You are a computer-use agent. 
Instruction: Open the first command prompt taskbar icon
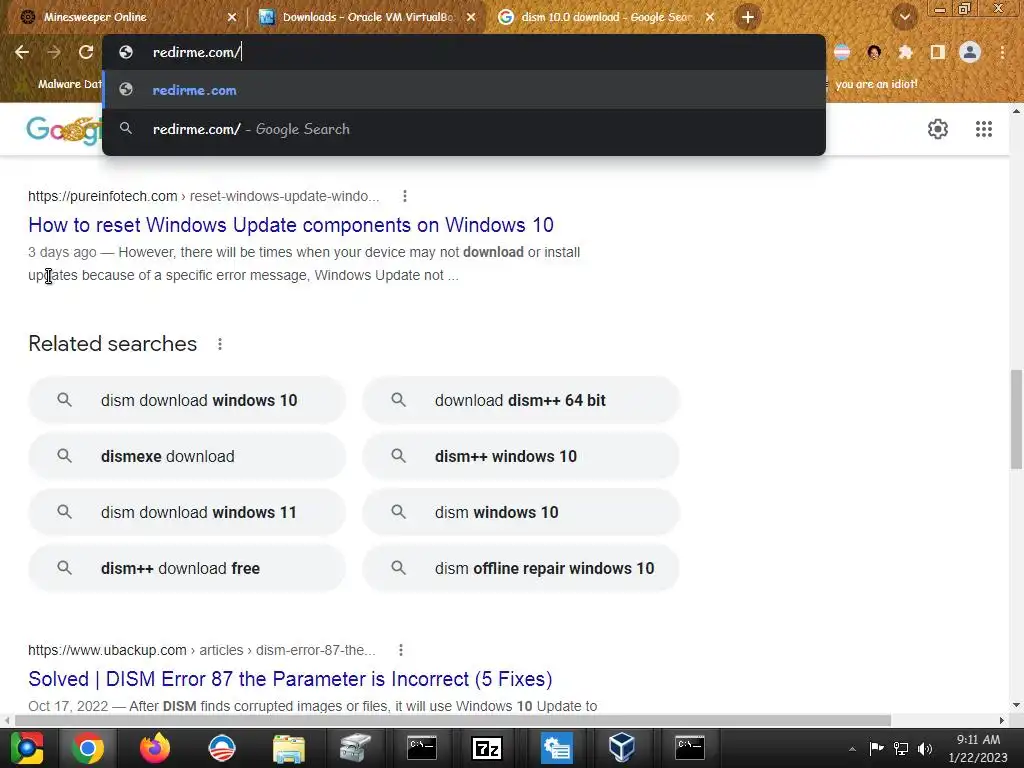pos(421,748)
